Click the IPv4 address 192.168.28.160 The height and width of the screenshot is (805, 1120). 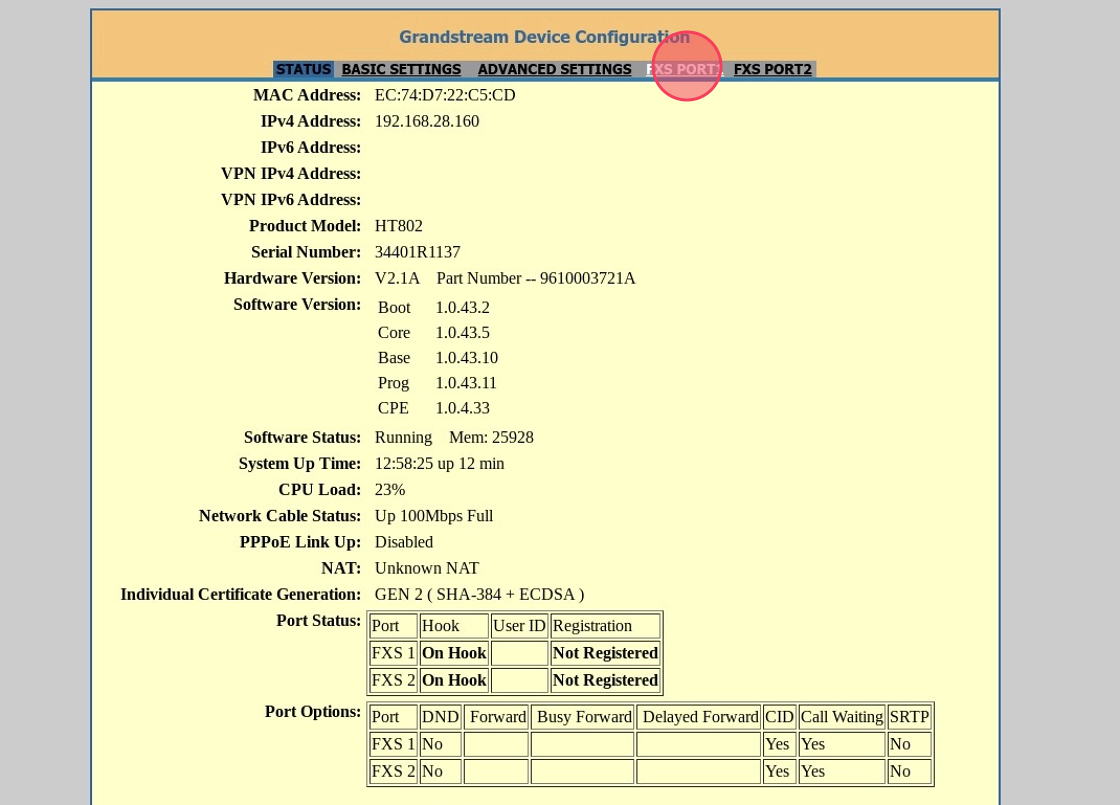coord(427,121)
